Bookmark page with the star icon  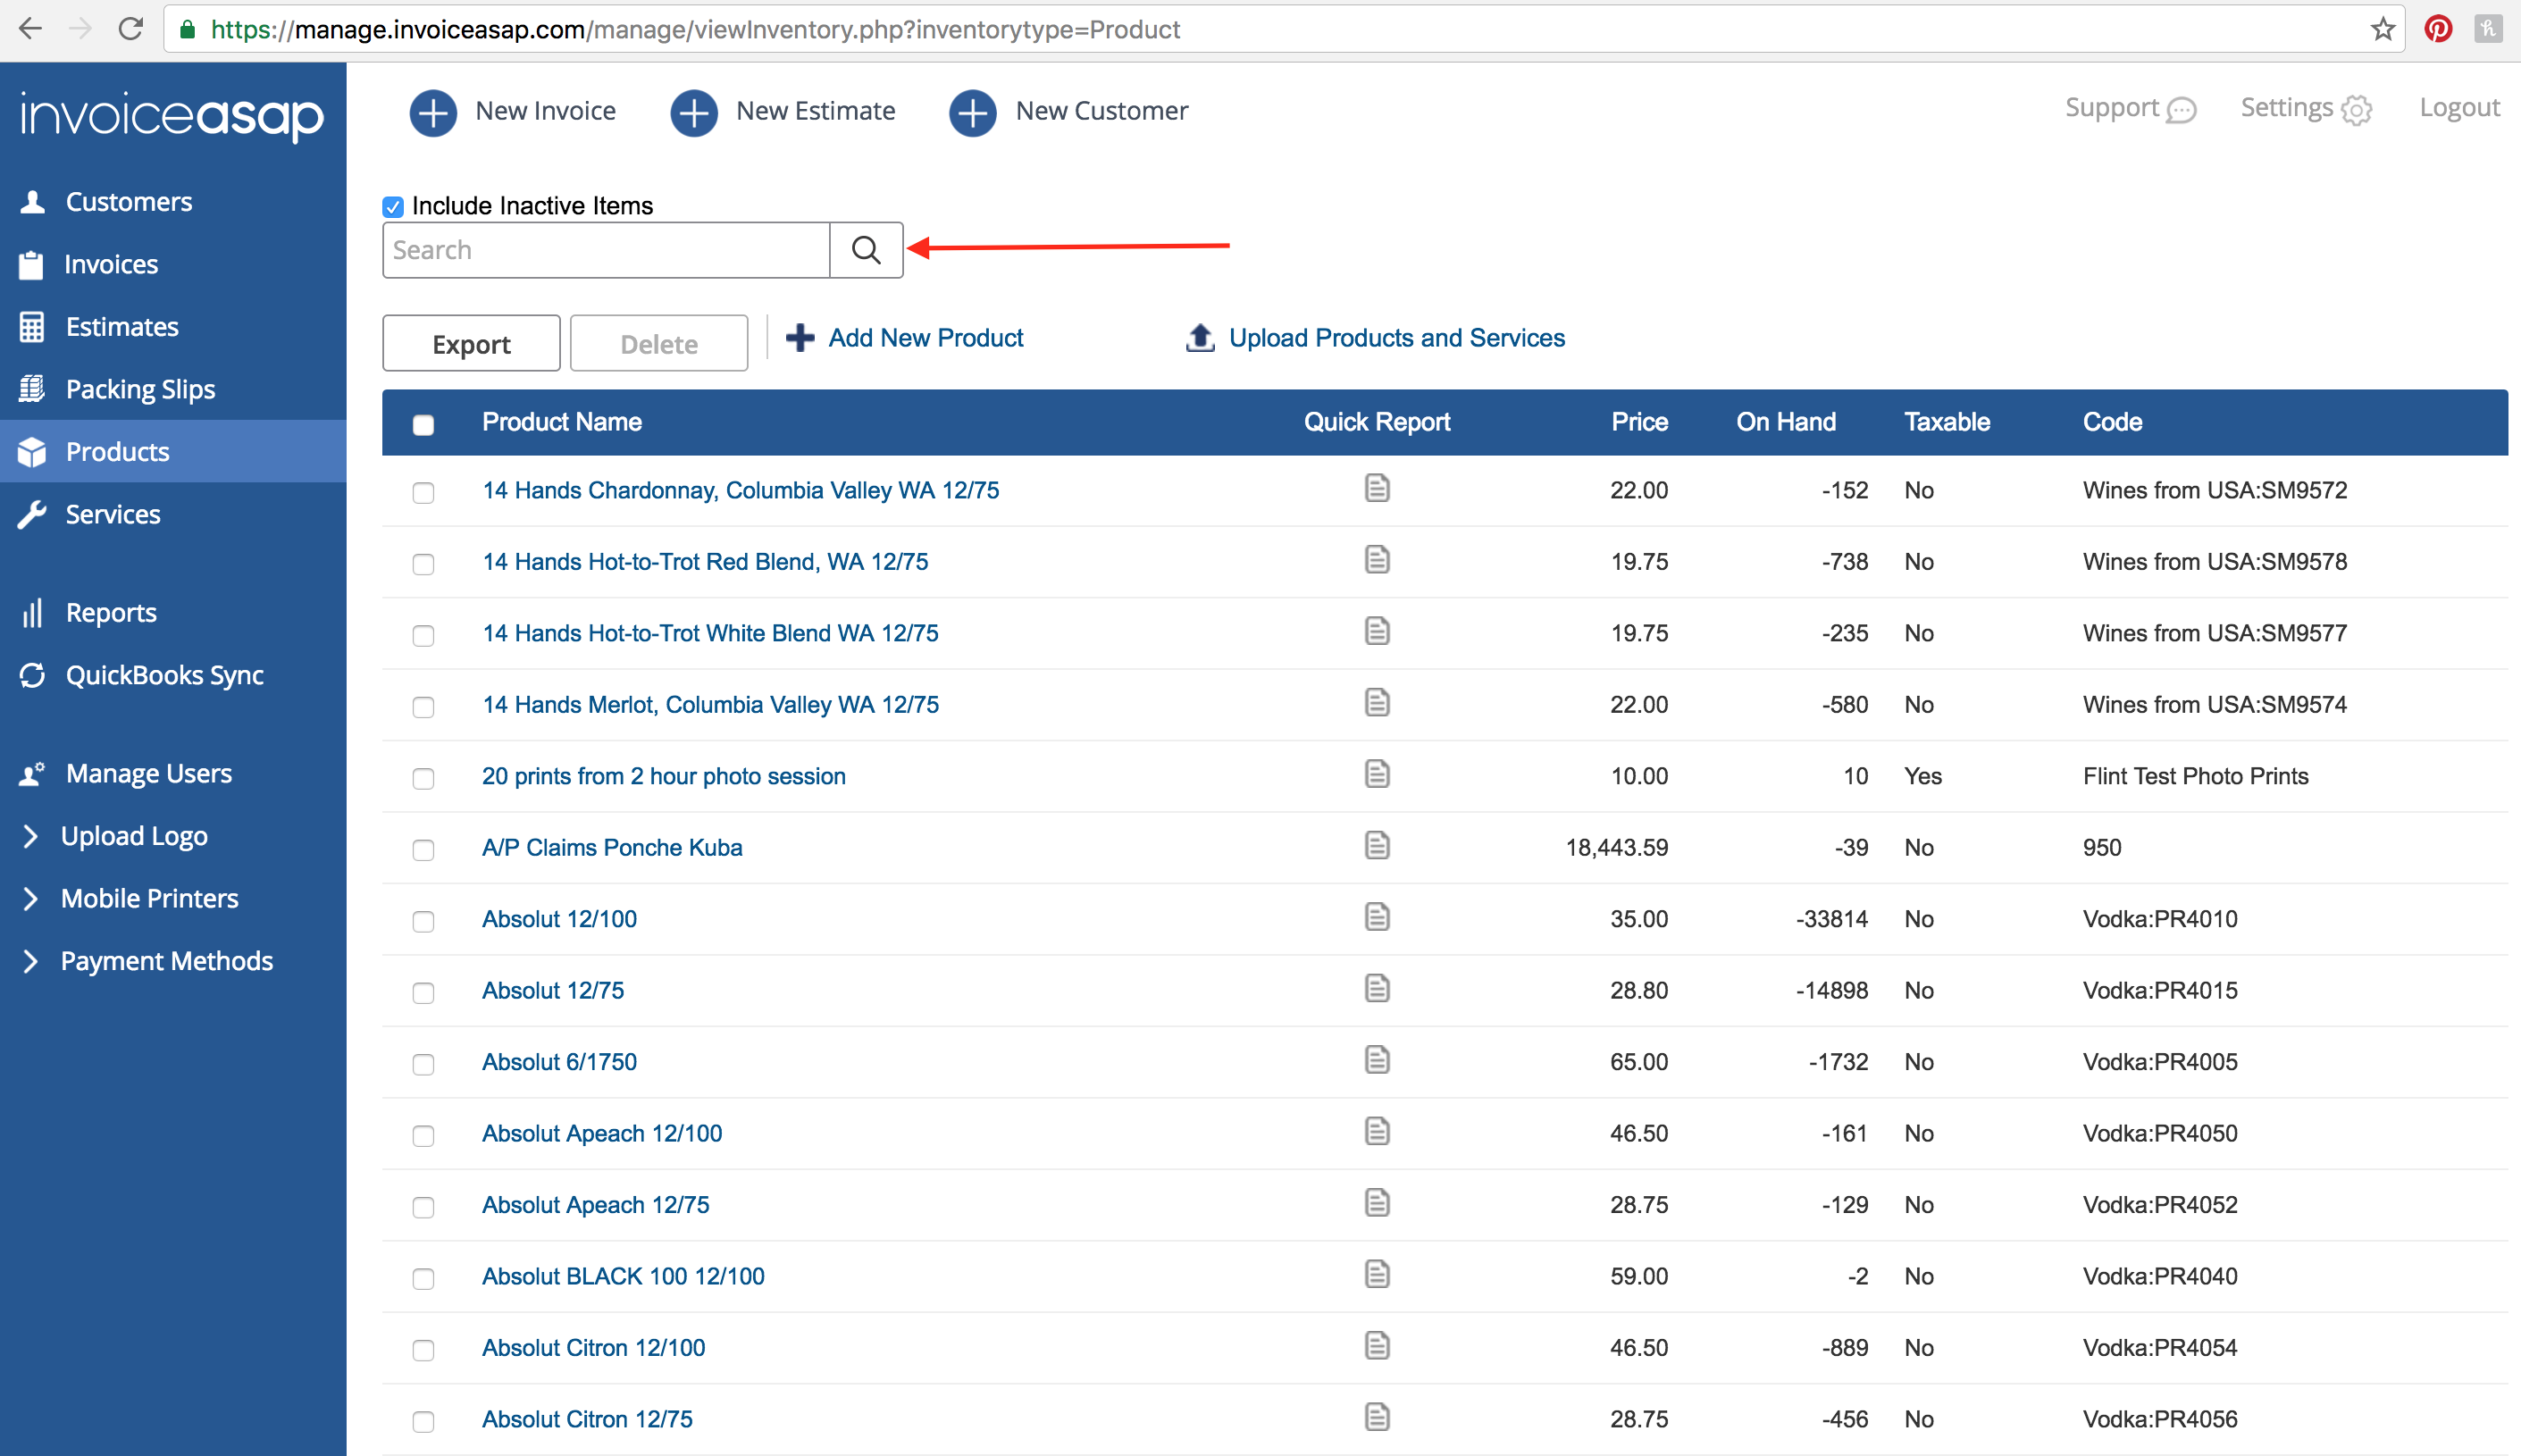(2383, 29)
